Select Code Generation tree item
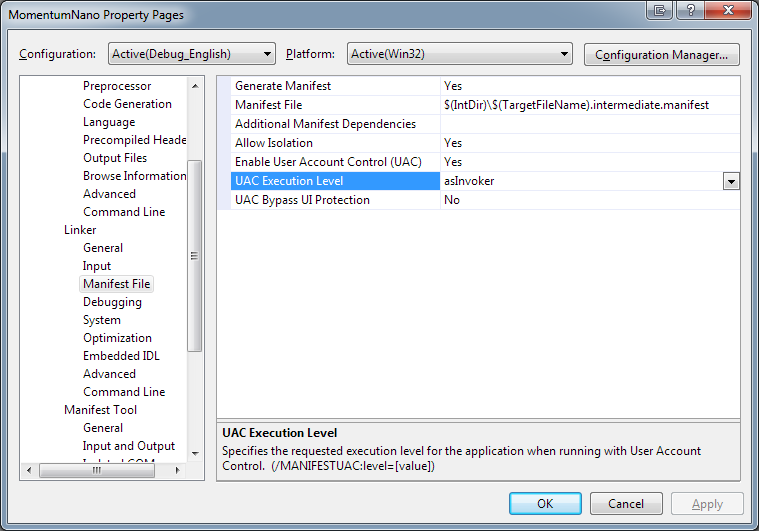This screenshot has width=759, height=531. [127, 104]
